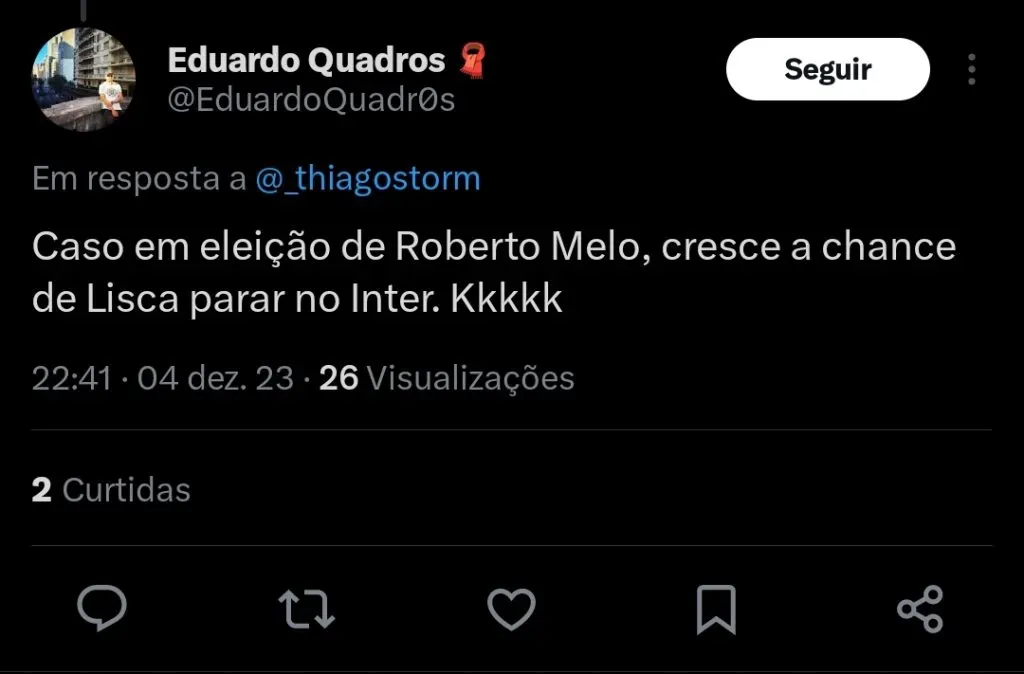Click the 'Em resposta a' label

[139, 179]
